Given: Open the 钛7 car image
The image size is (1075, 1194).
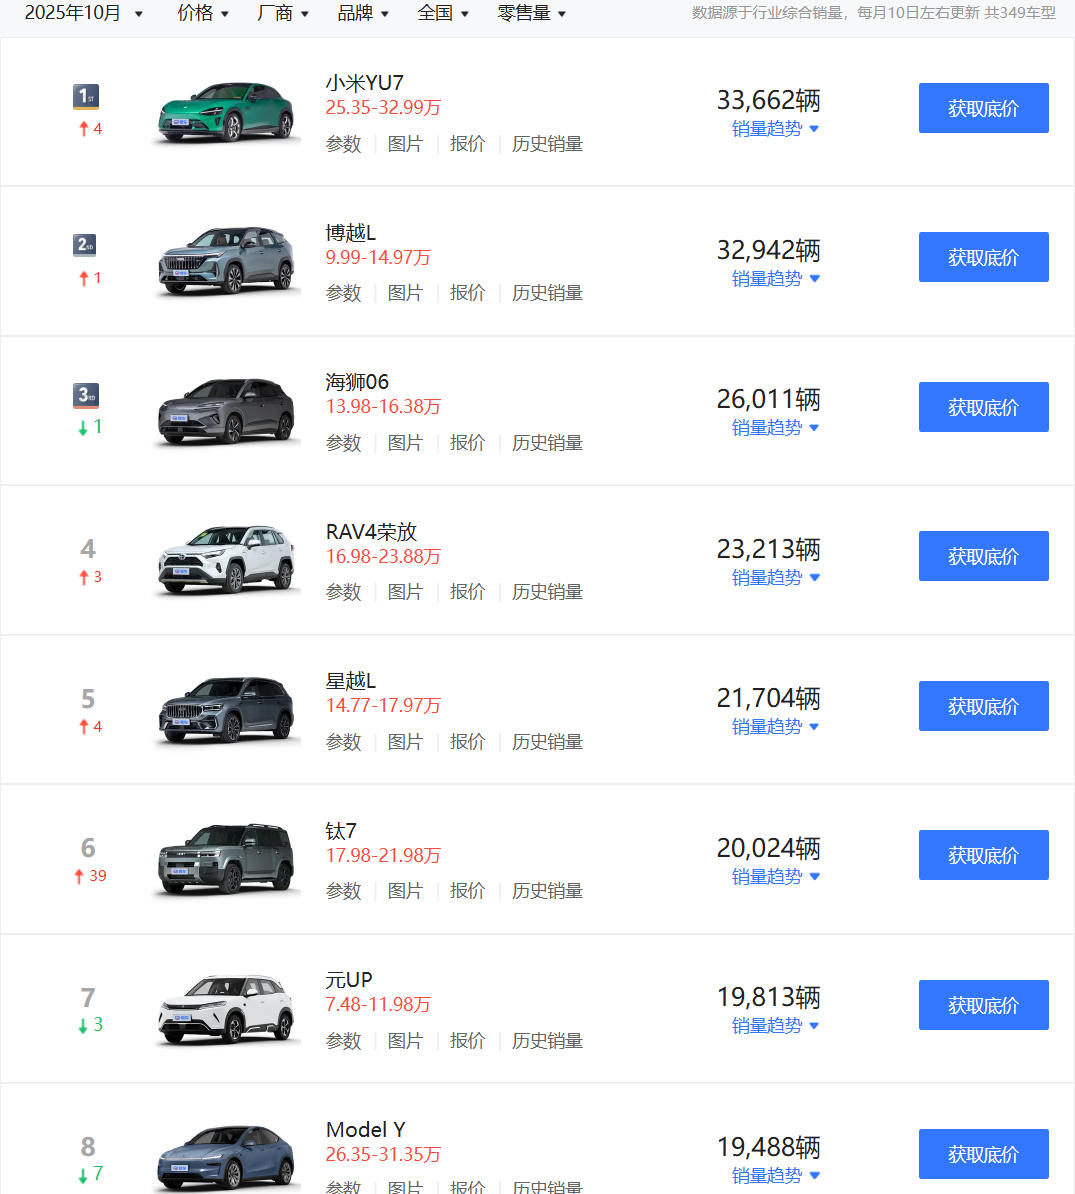Looking at the screenshot, I should click(226, 859).
